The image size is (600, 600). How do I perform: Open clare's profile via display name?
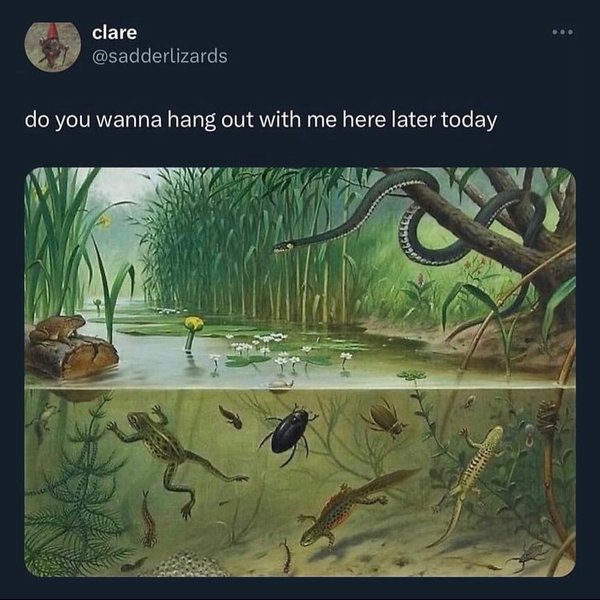[114, 33]
